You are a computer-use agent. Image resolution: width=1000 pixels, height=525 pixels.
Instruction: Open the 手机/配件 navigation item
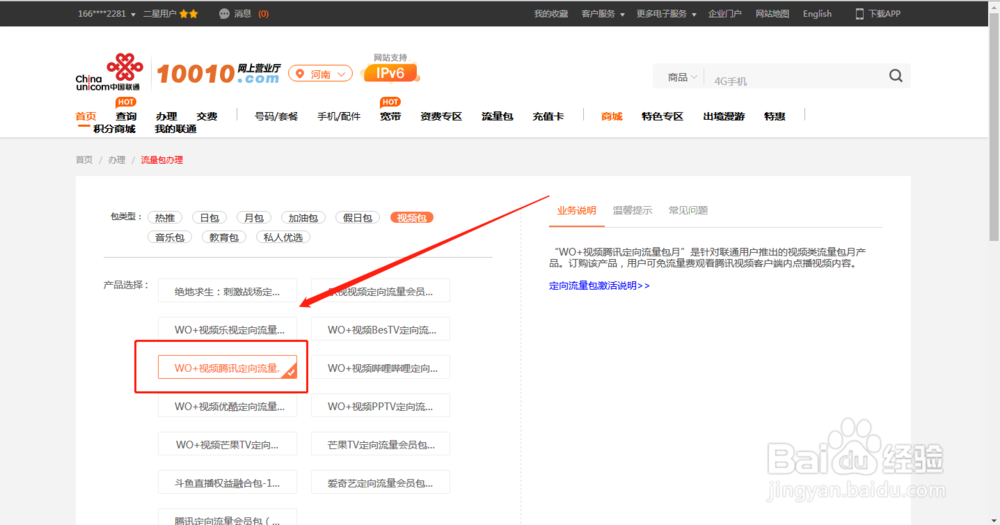339,116
